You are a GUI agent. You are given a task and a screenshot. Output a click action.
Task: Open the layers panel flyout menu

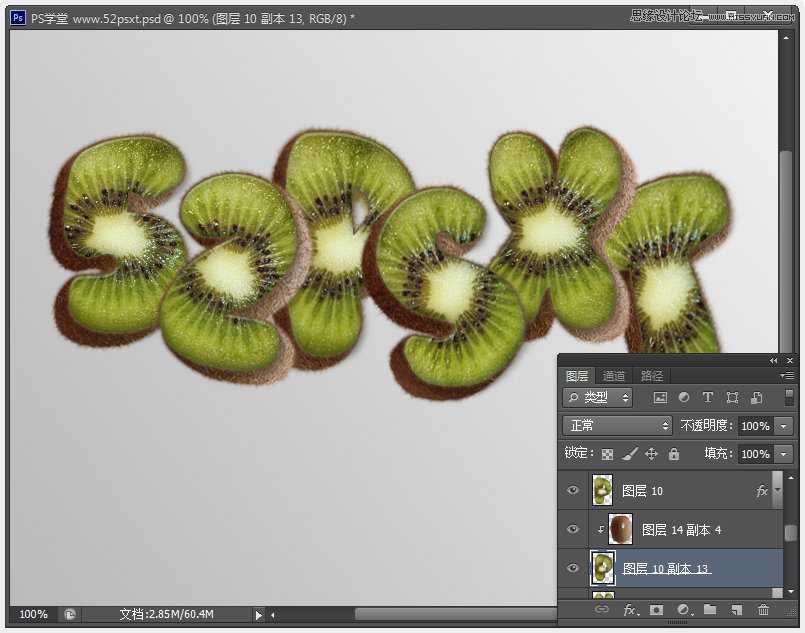787,376
